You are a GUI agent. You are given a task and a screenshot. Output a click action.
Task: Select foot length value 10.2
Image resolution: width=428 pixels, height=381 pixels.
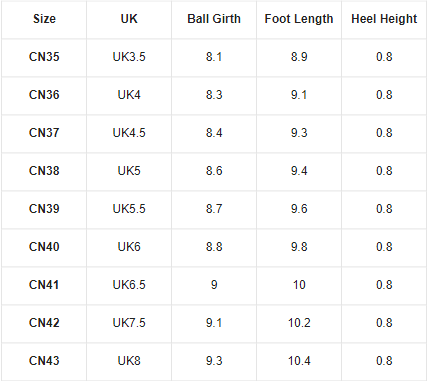pyautogui.click(x=299, y=323)
